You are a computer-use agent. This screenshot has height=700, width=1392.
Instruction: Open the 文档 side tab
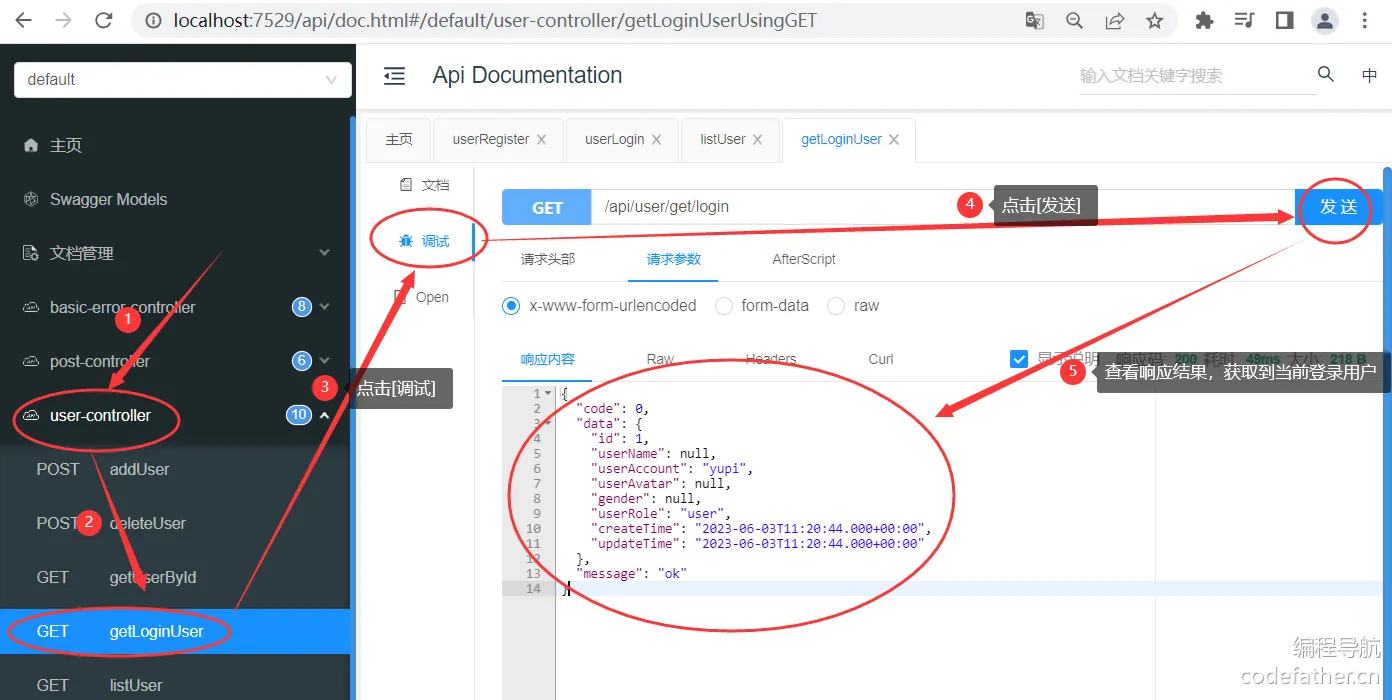424,185
